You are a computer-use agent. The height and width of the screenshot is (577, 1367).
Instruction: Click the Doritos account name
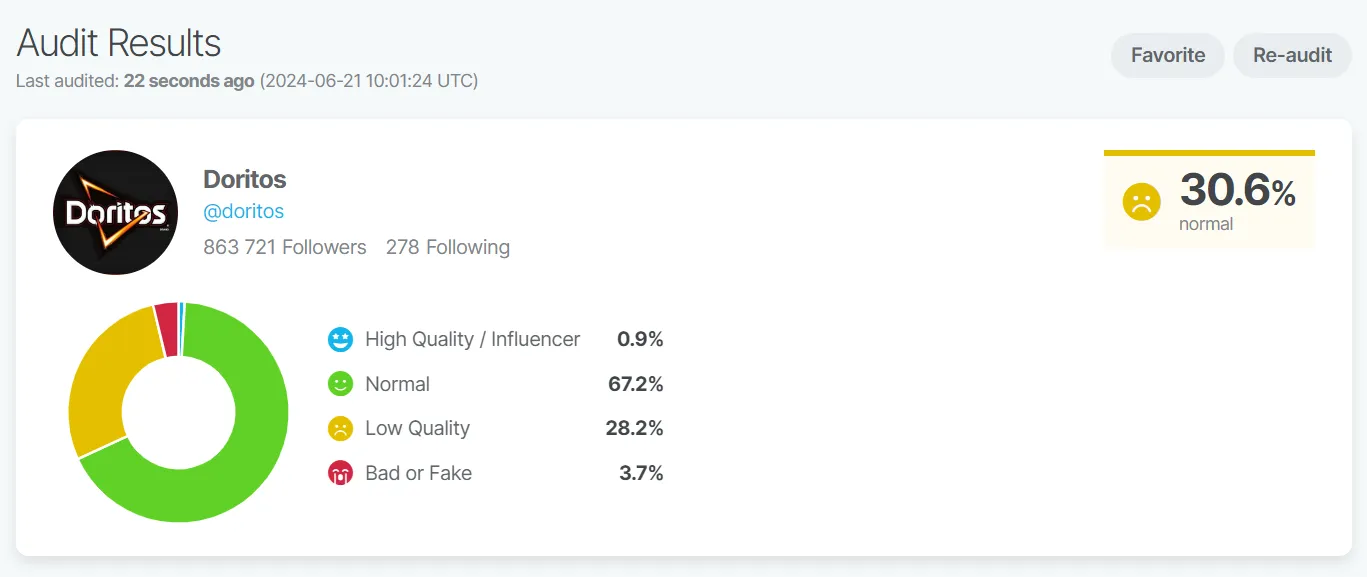pyautogui.click(x=244, y=179)
